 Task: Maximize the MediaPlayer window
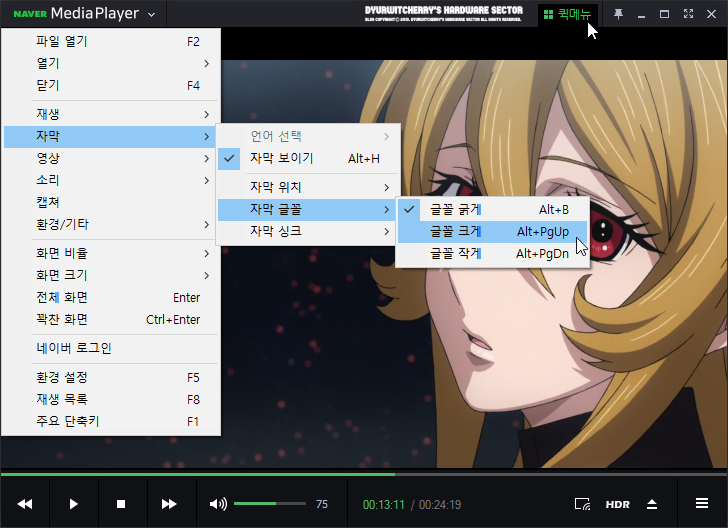(664, 14)
